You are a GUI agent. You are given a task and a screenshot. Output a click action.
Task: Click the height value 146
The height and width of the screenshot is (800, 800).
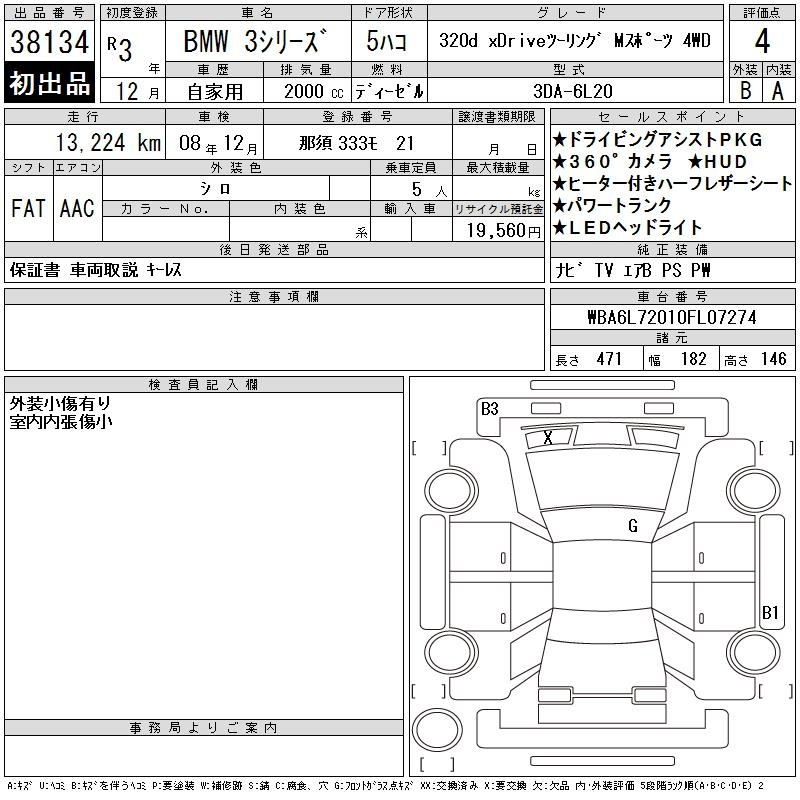coord(773,359)
